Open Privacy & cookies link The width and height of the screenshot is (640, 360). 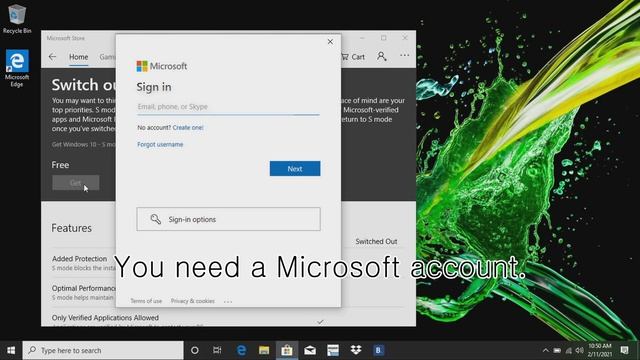(x=192, y=301)
